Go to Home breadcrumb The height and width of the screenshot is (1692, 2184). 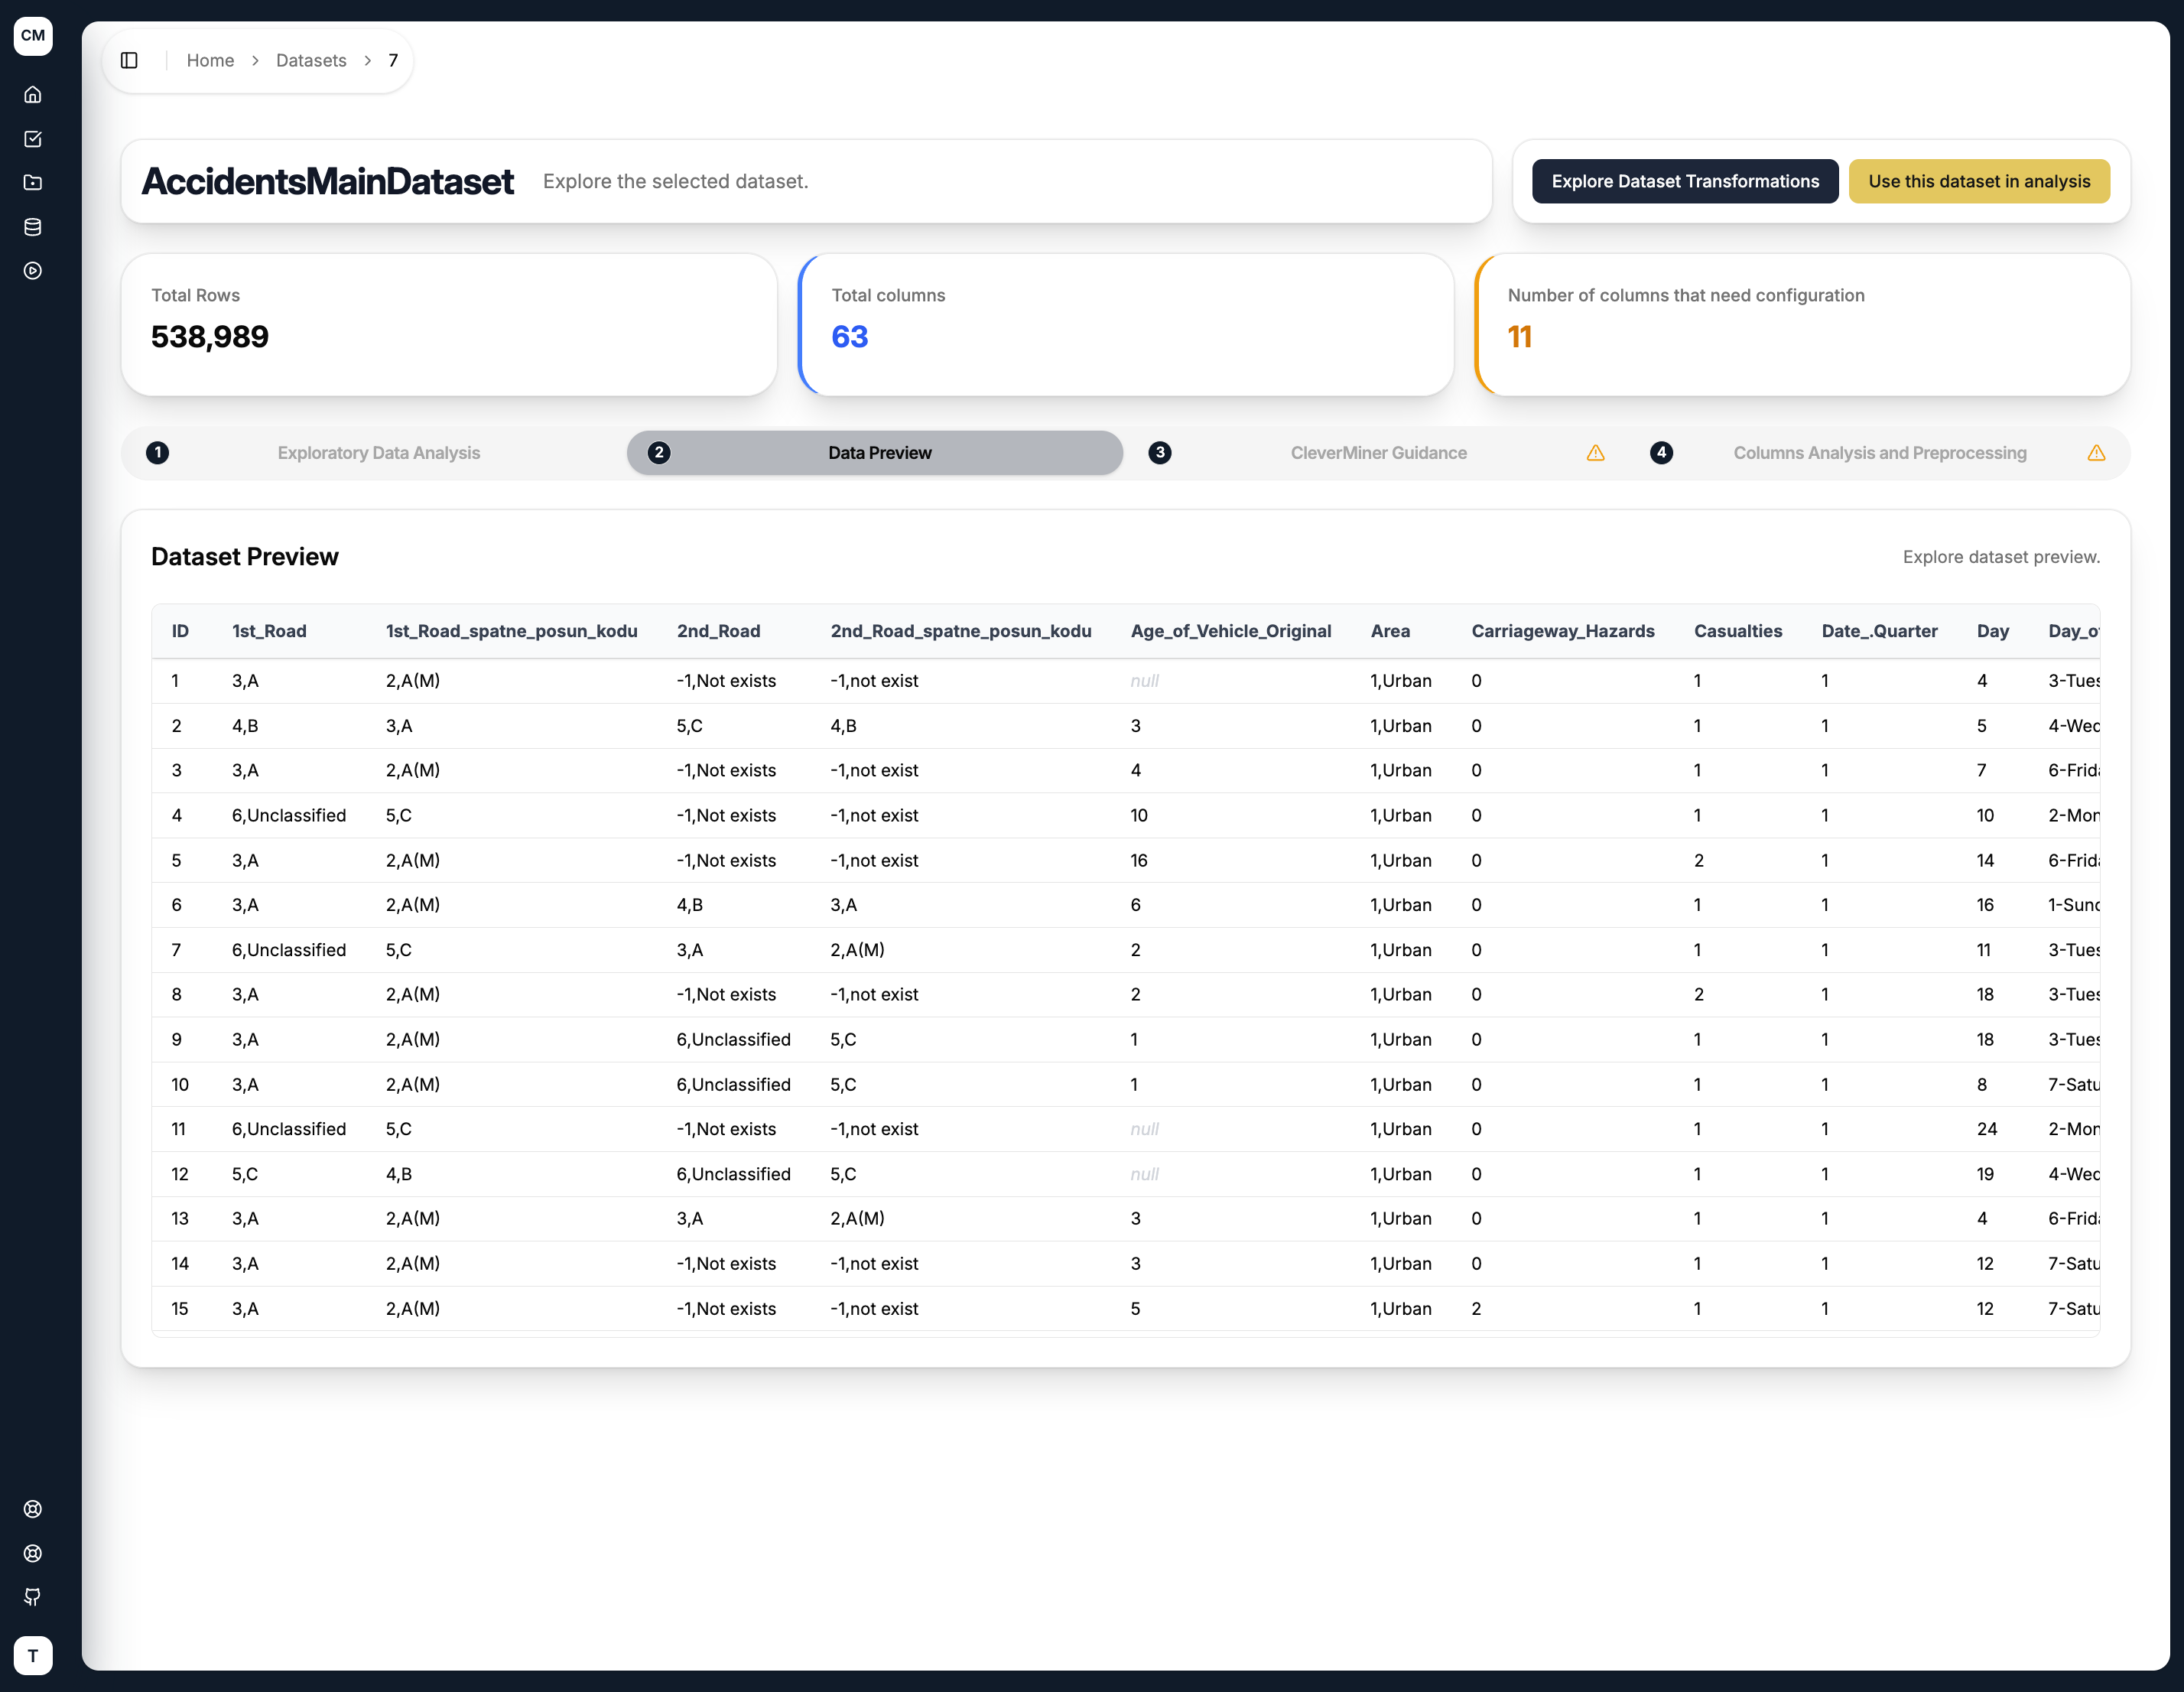[210, 60]
